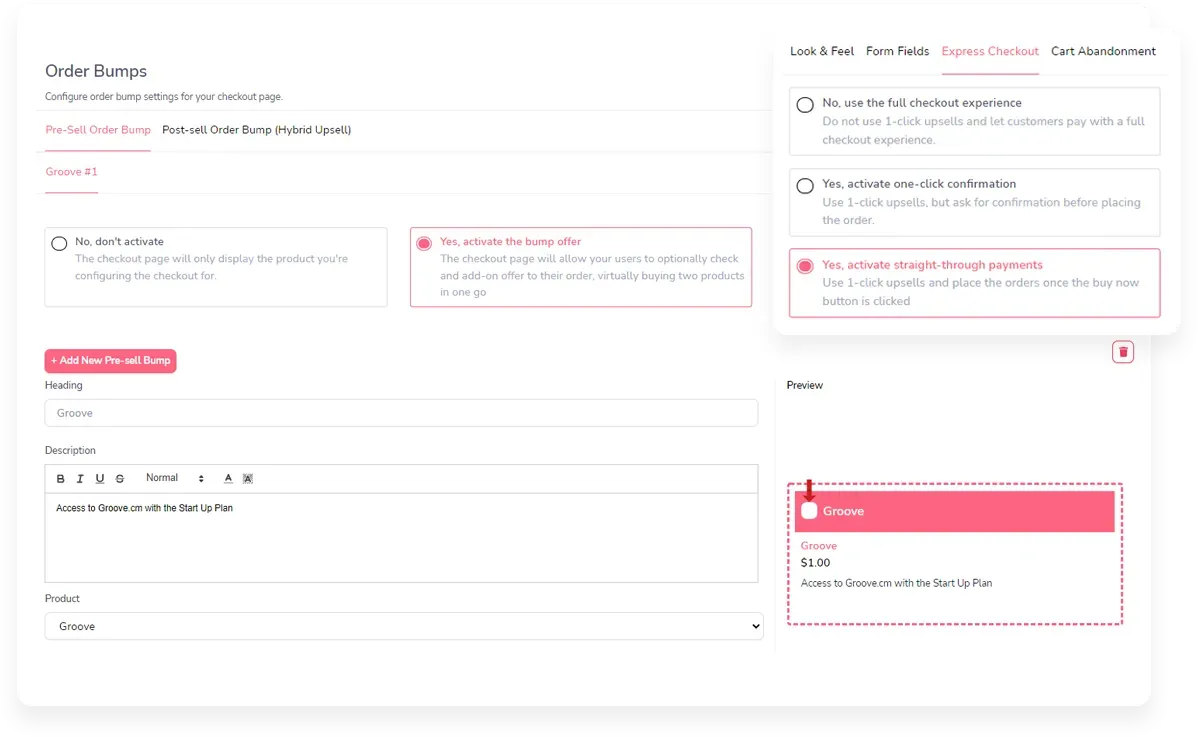The image size is (1198, 737).
Task: Open the Product dropdown showing Groove
Action: coord(403,626)
